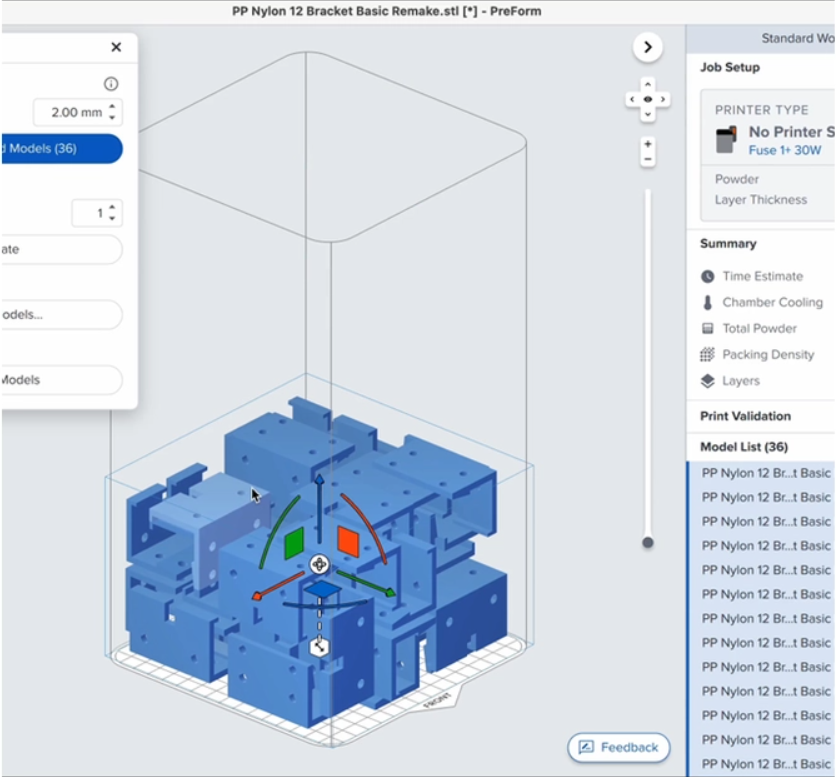Viewport: 836px width, 777px height.
Task: Click the green plane handle on the gizmo
Action: (294, 544)
